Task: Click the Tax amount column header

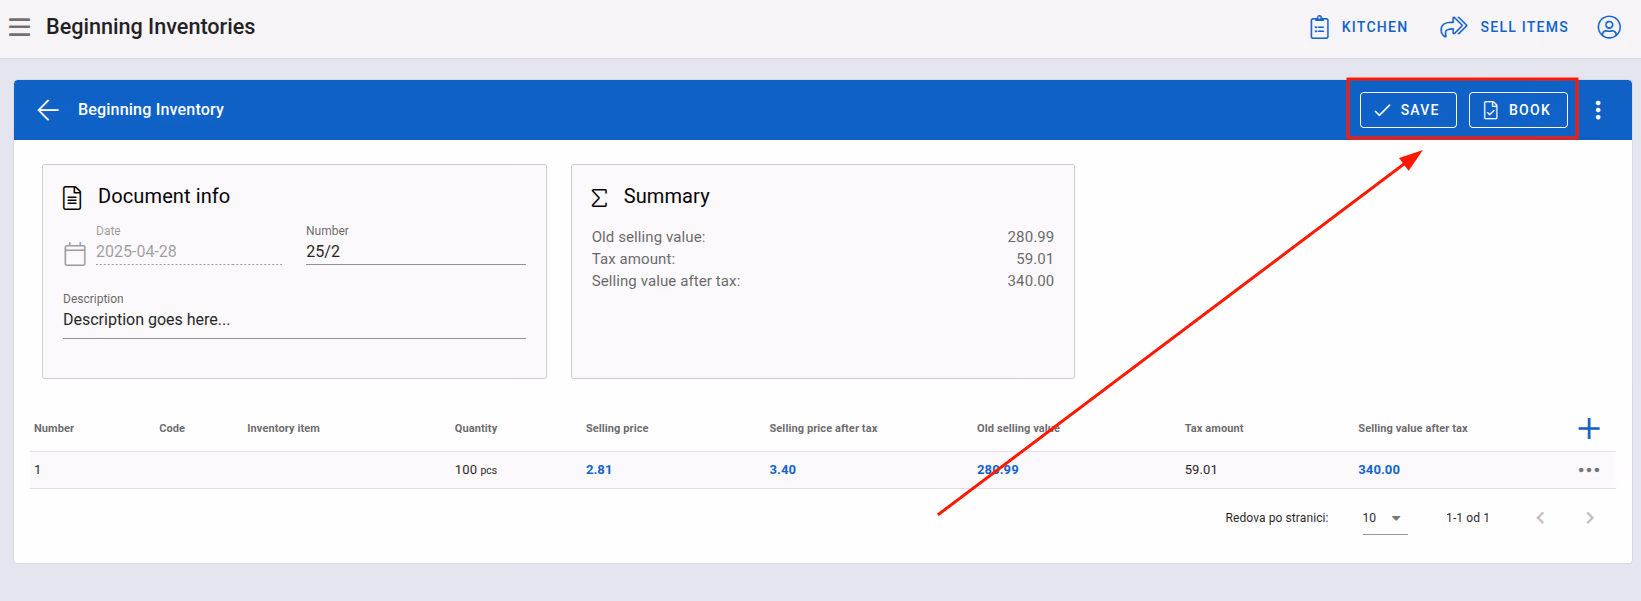Action: 1214,428
